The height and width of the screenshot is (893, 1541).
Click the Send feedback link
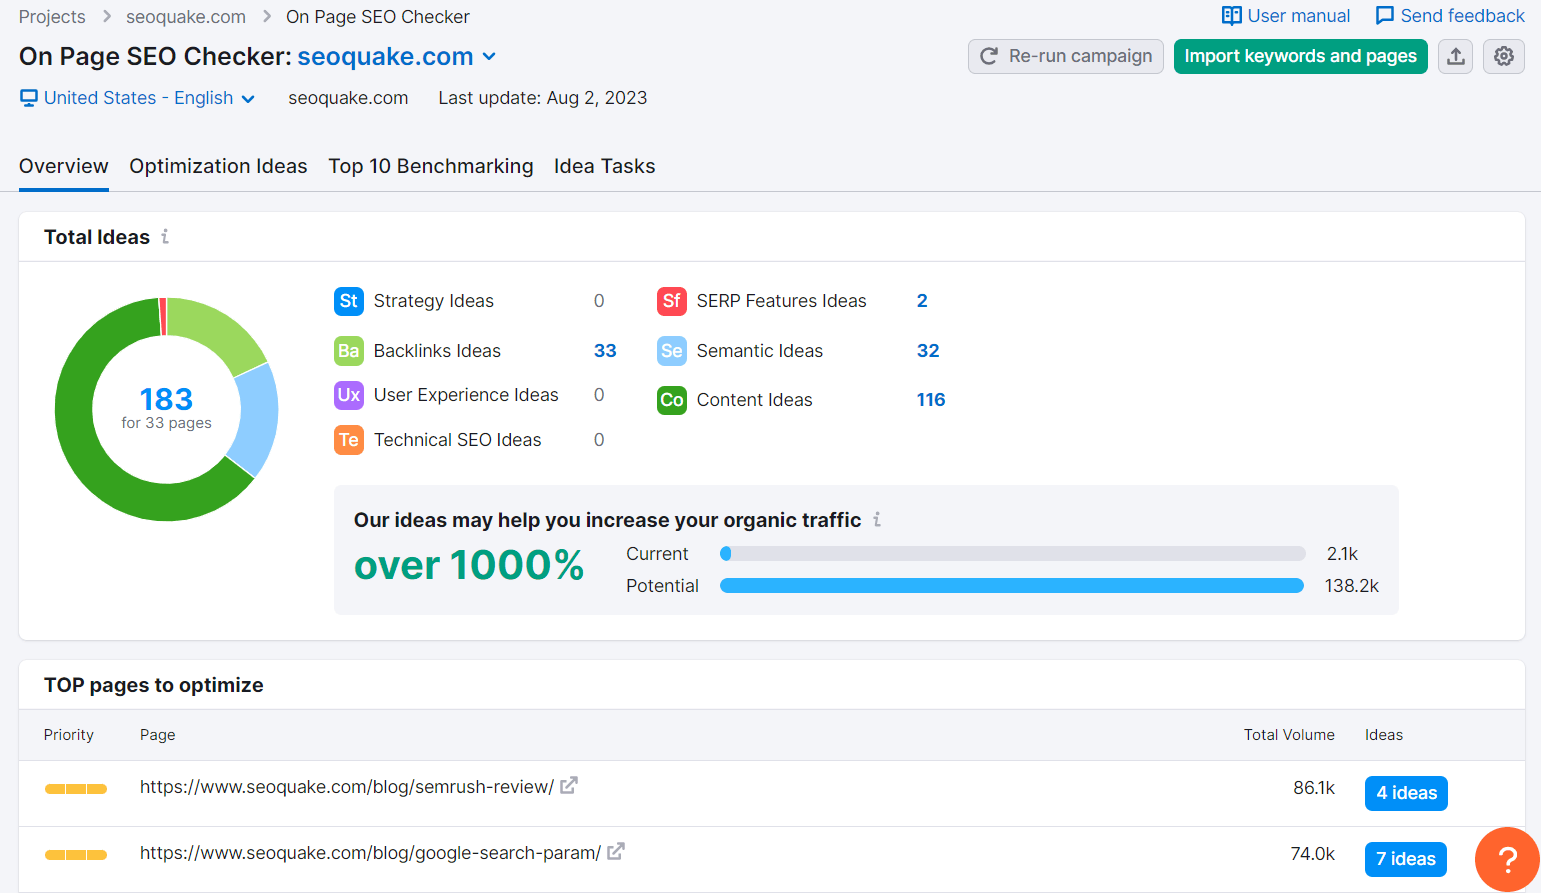pyautogui.click(x=1450, y=16)
